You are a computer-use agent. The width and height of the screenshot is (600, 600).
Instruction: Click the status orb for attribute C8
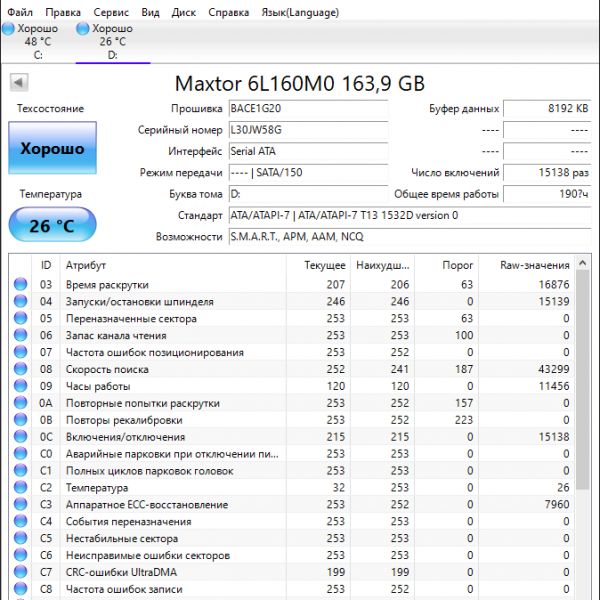(21, 589)
